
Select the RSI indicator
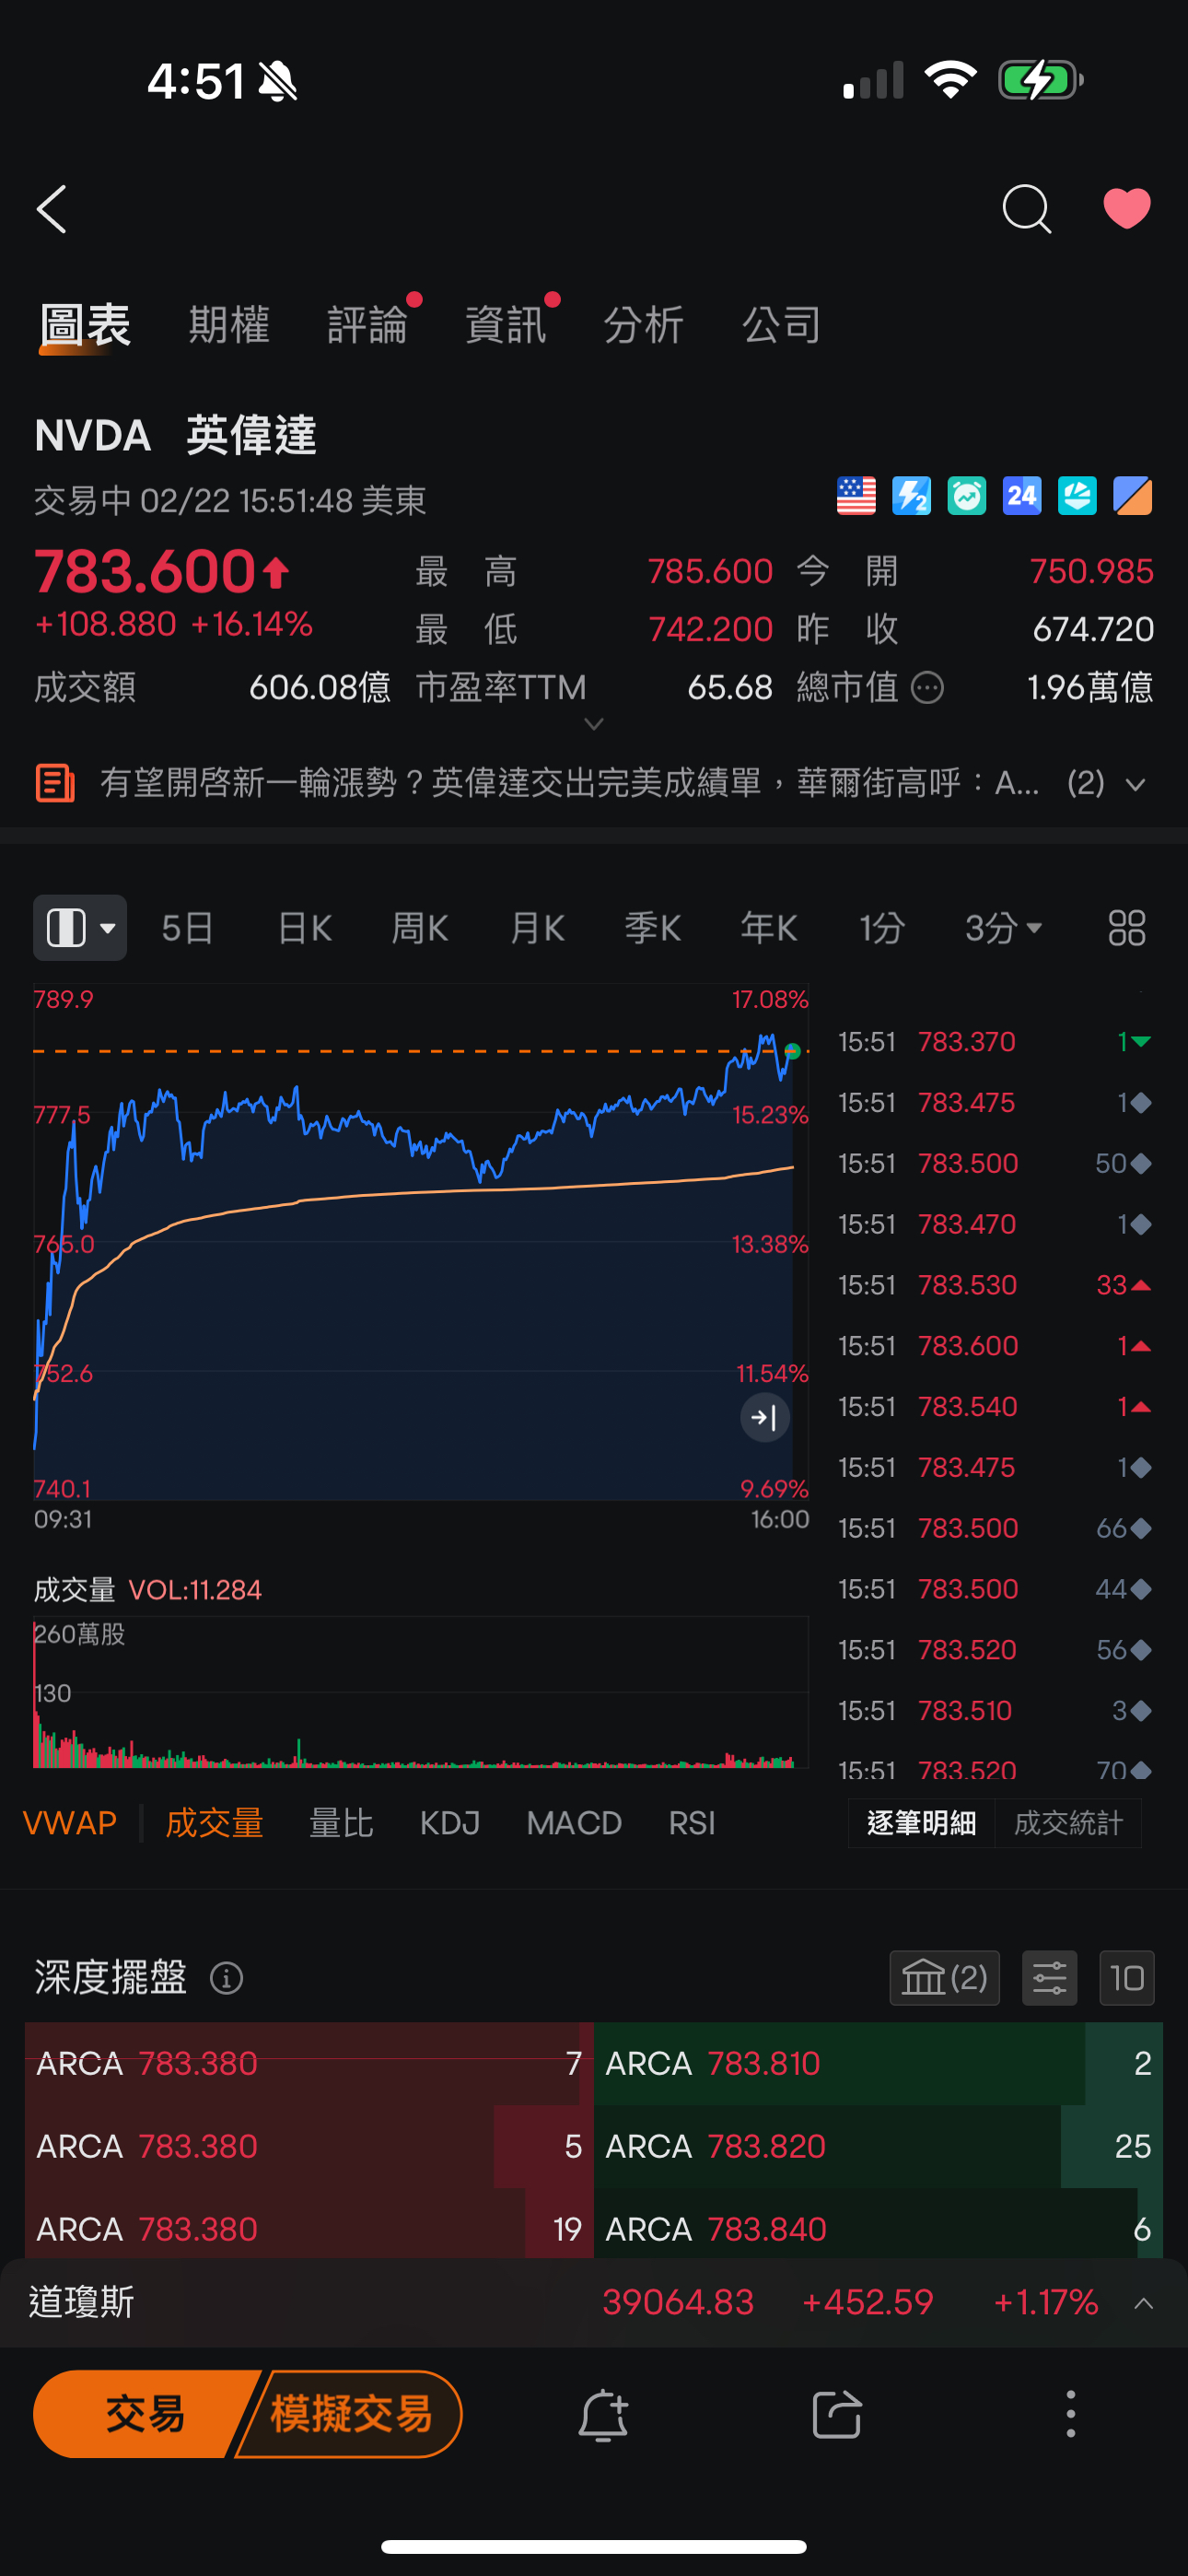pyautogui.click(x=692, y=1823)
